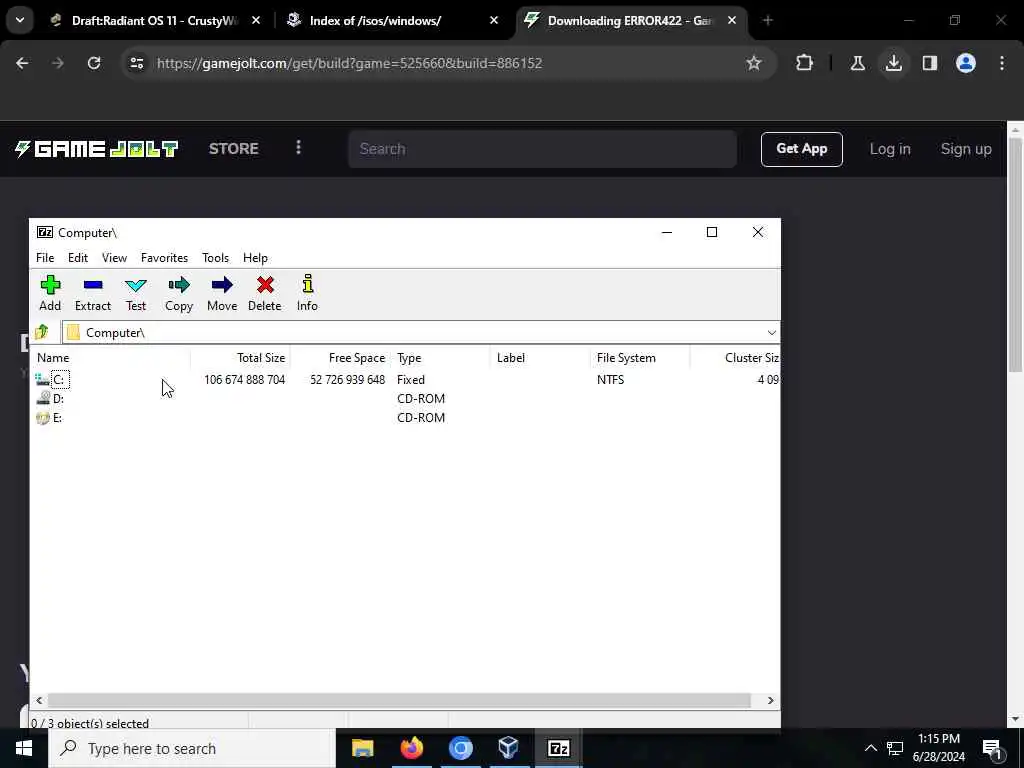This screenshot has height=768, width=1024.
Task: Expand the Computer\ path dropdown
Action: pos(771,332)
